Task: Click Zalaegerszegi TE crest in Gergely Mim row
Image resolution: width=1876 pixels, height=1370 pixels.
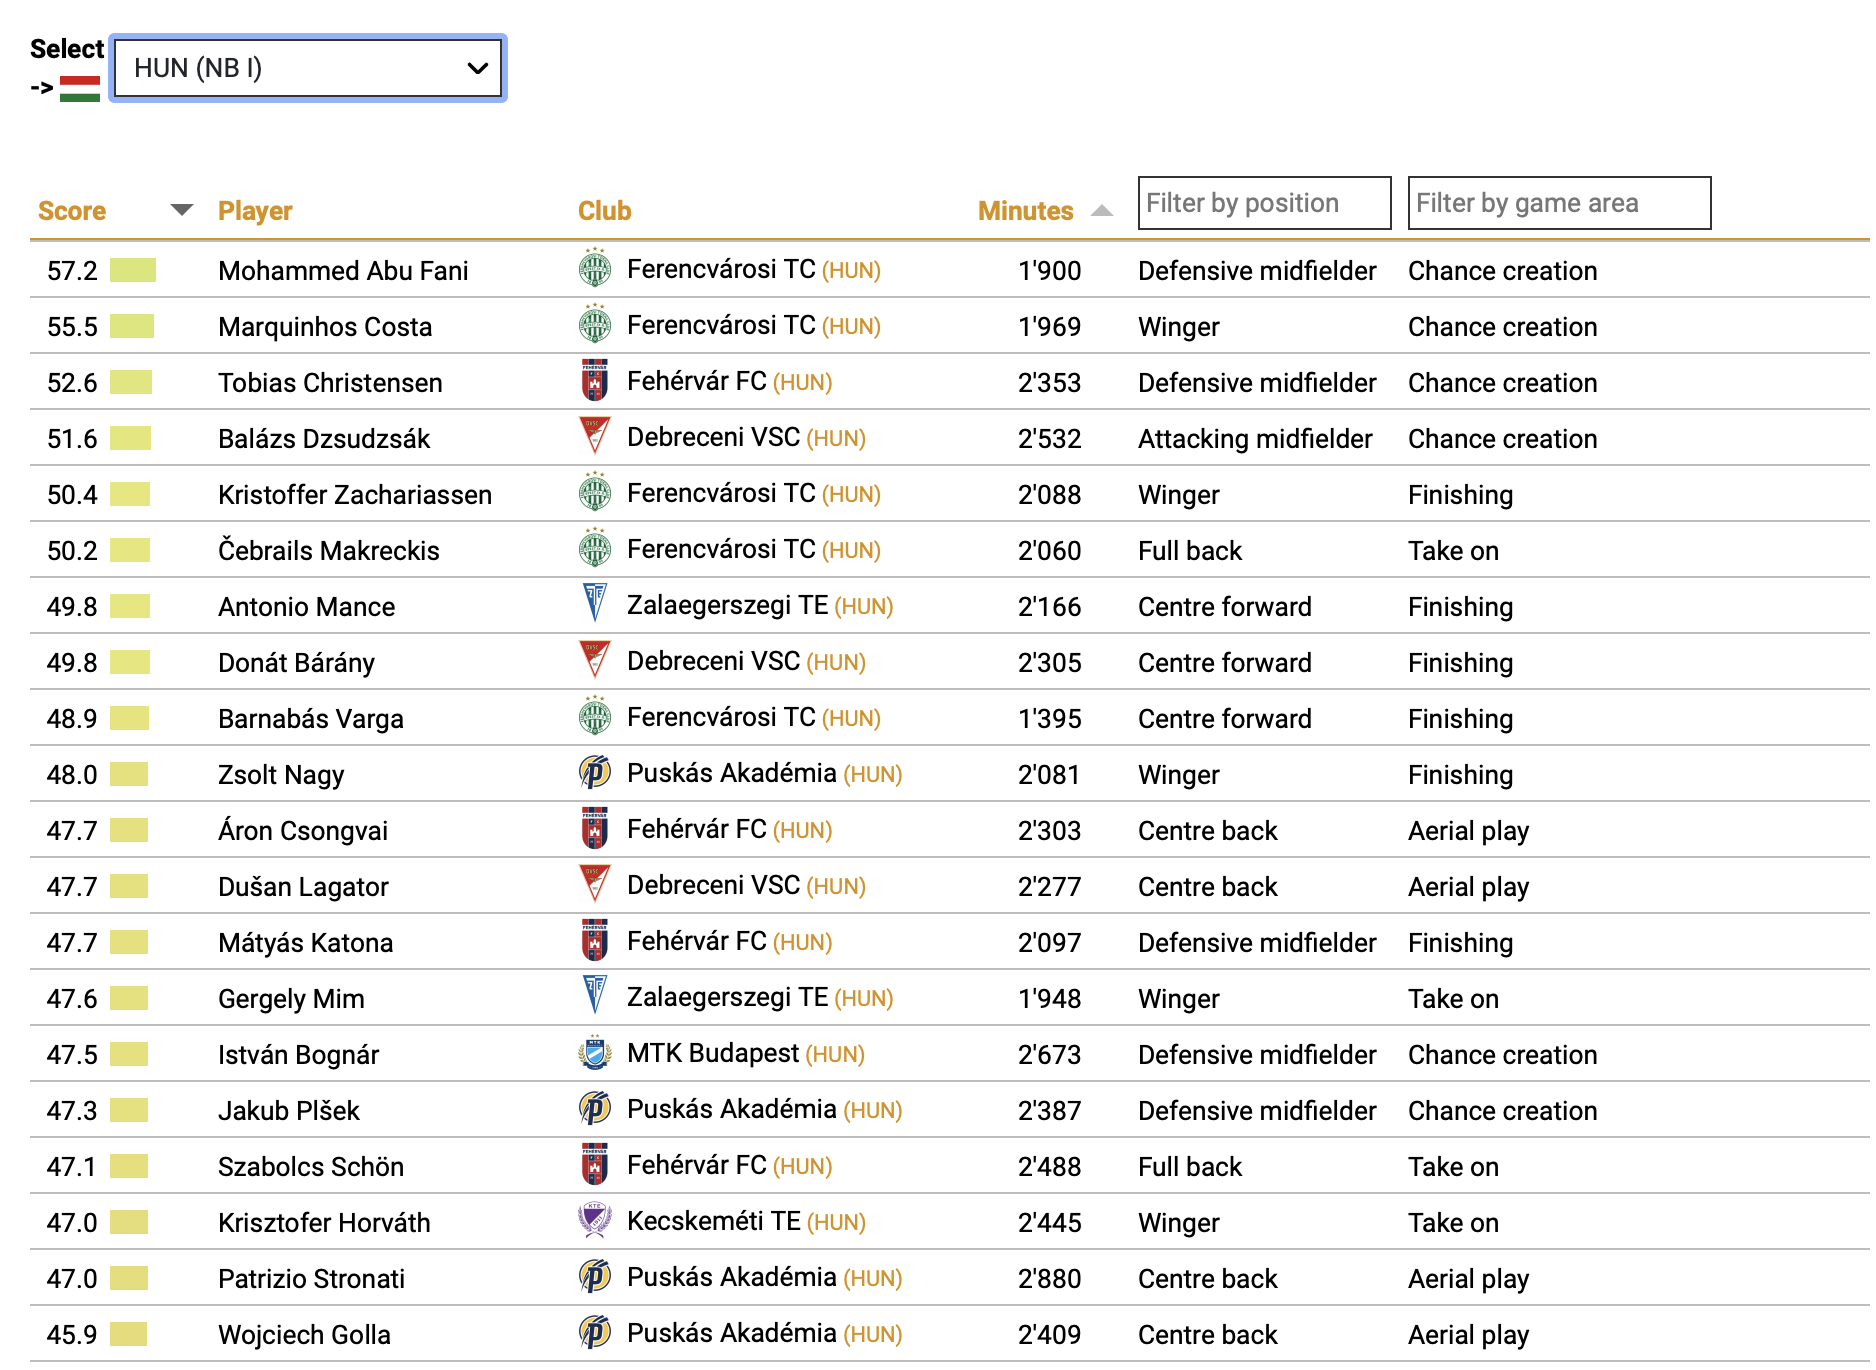Action: pyautogui.click(x=595, y=995)
